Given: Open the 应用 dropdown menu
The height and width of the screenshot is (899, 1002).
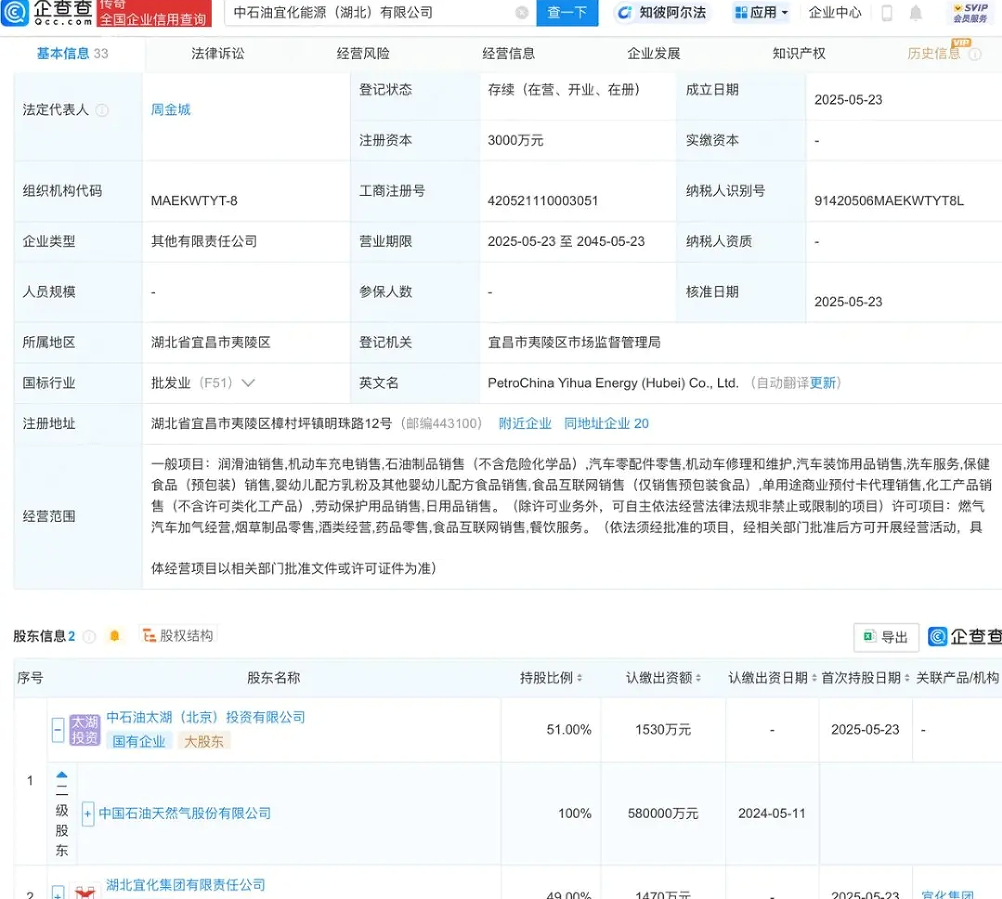Looking at the screenshot, I should (761, 13).
